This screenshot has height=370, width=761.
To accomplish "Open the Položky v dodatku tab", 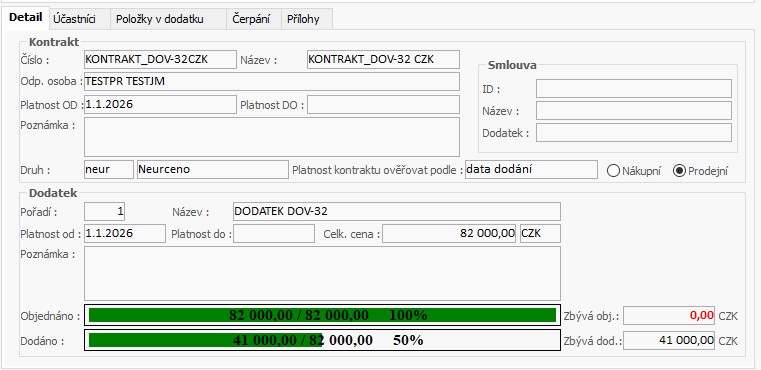I will (x=168, y=19).
